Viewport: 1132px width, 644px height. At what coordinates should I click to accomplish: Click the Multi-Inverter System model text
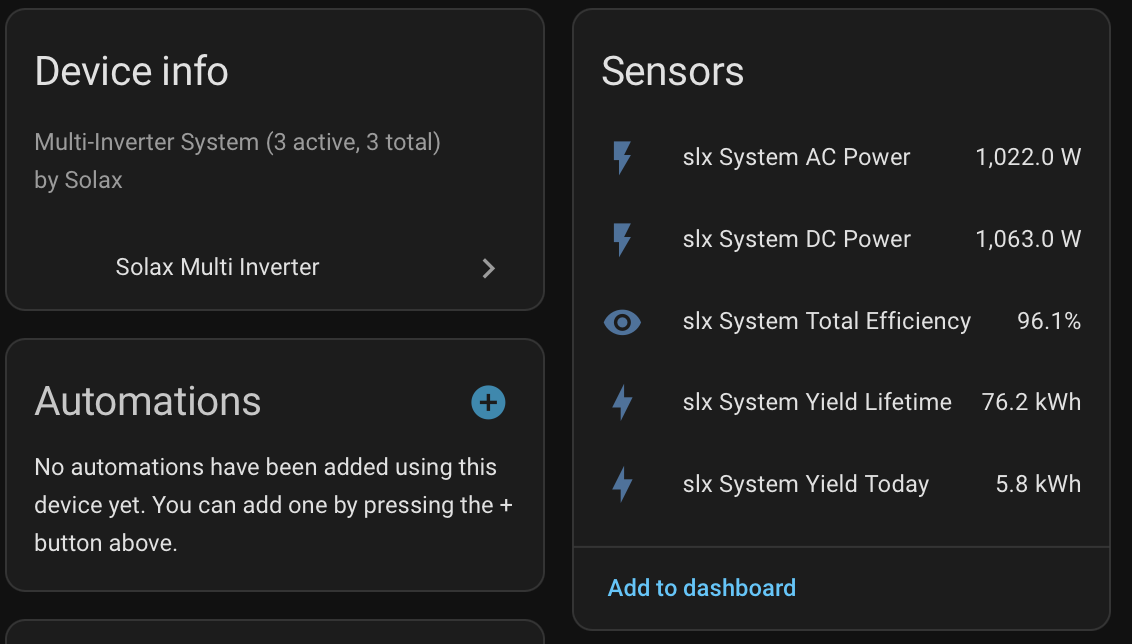pyautogui.click(x=238, y=142)
